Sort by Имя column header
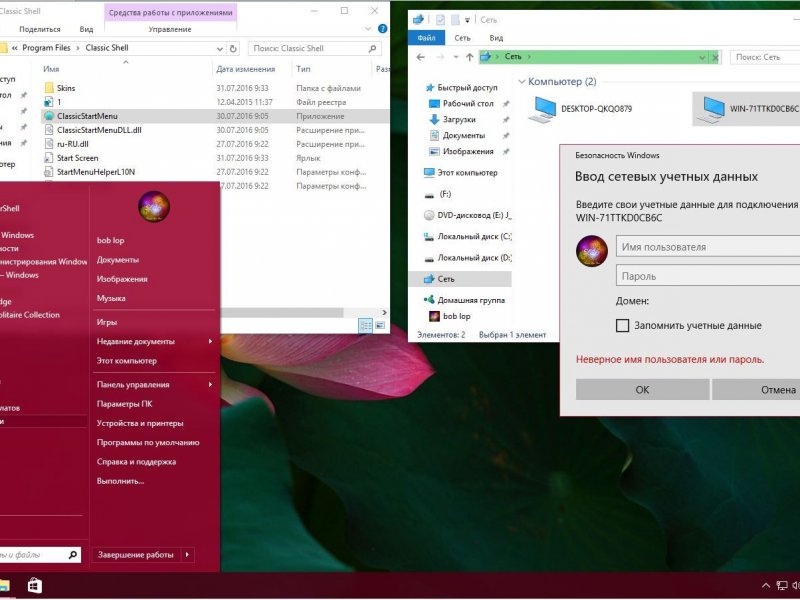The image size is (800, 600). [x=51, y=69]
